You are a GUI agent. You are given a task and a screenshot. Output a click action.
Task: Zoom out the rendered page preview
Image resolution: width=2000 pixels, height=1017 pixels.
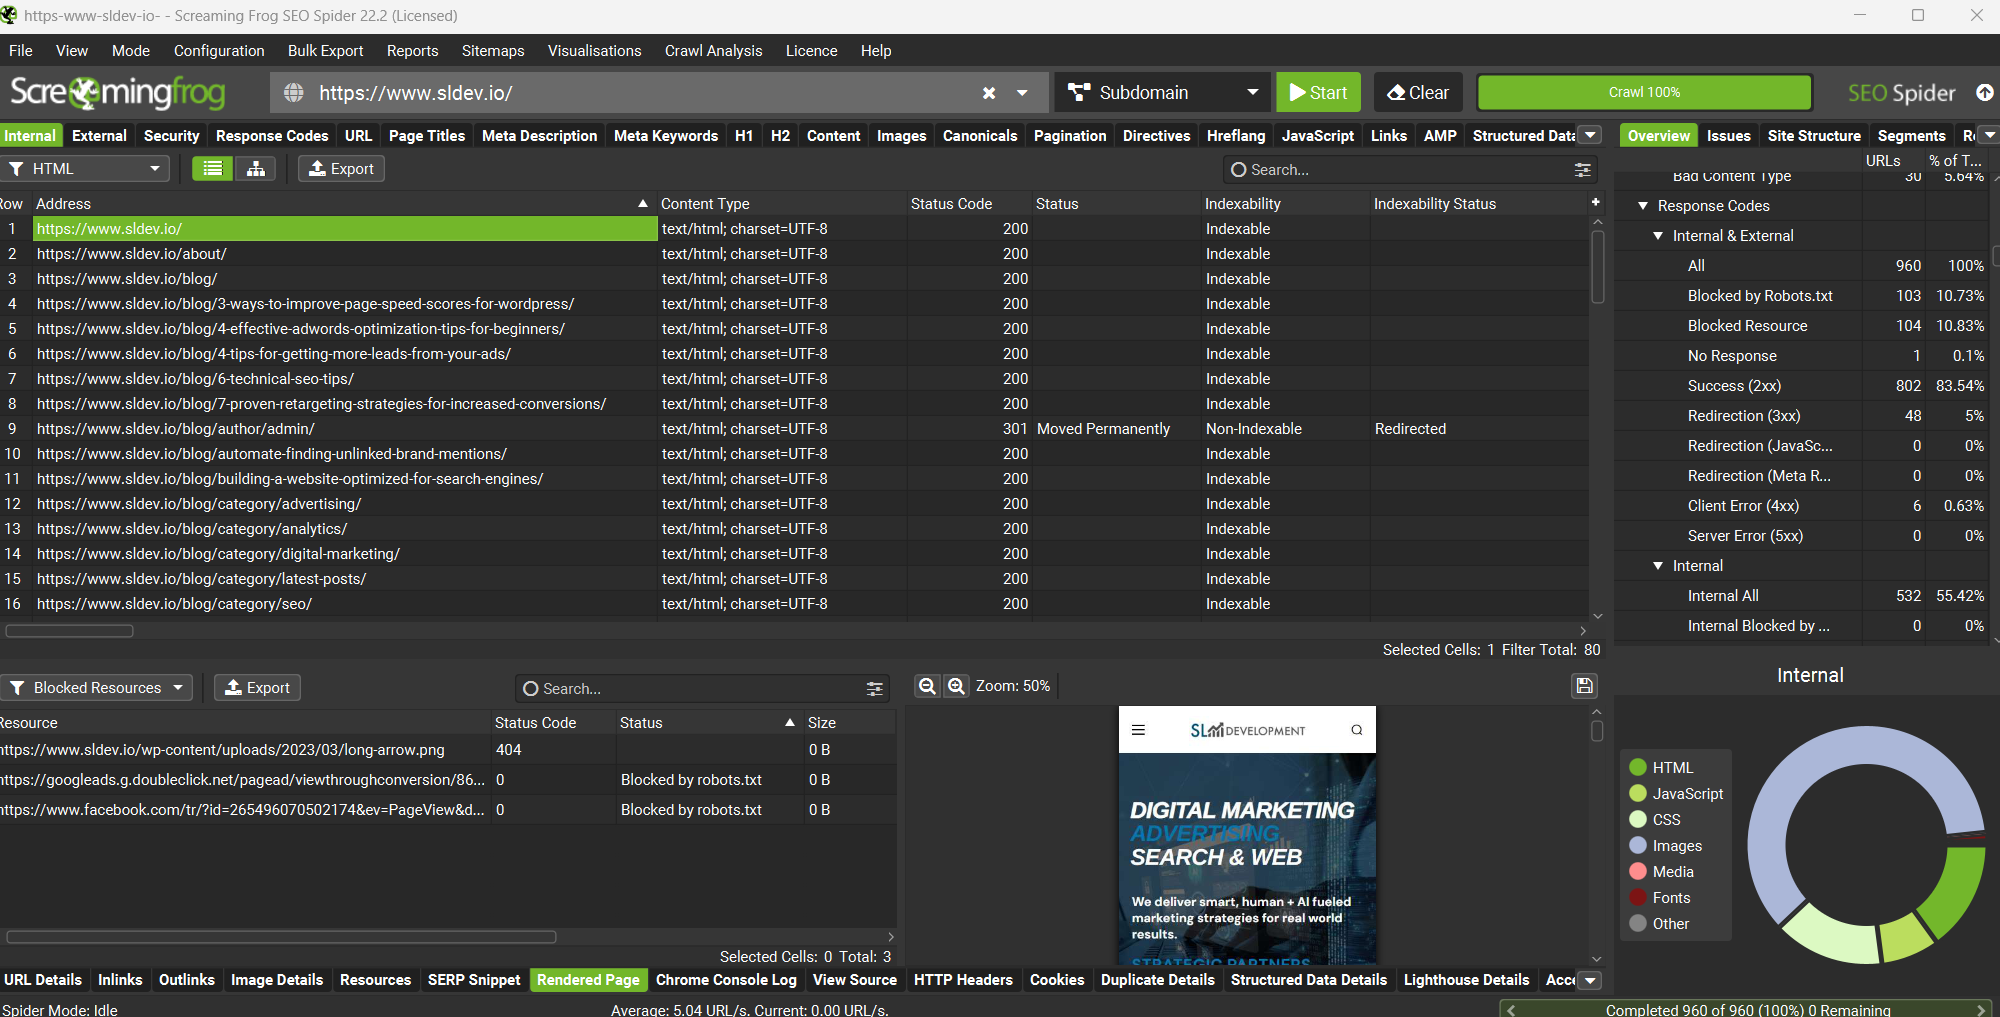(927, 686)
